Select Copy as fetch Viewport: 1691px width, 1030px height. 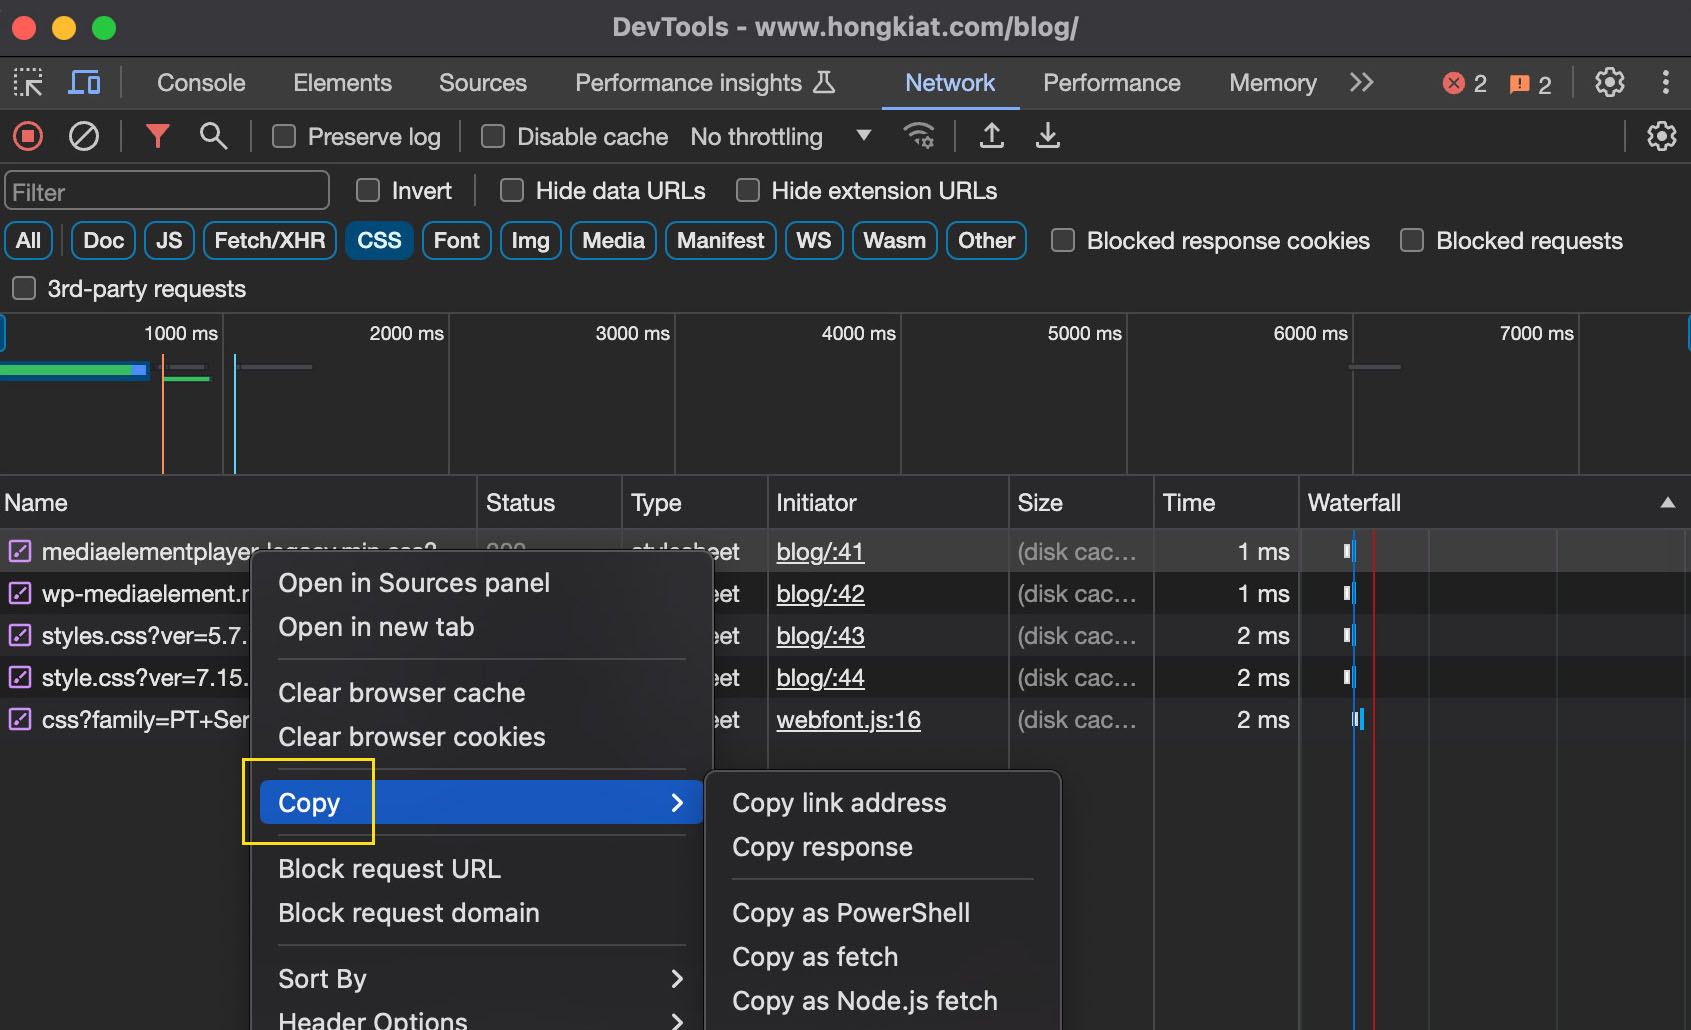click(815, 957)
